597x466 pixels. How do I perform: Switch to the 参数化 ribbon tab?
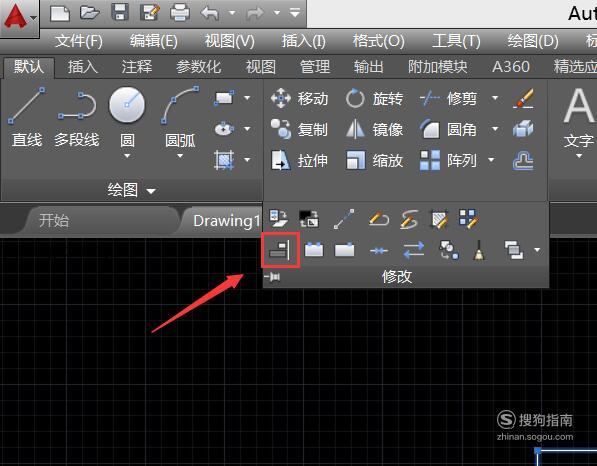click(198, 67)
